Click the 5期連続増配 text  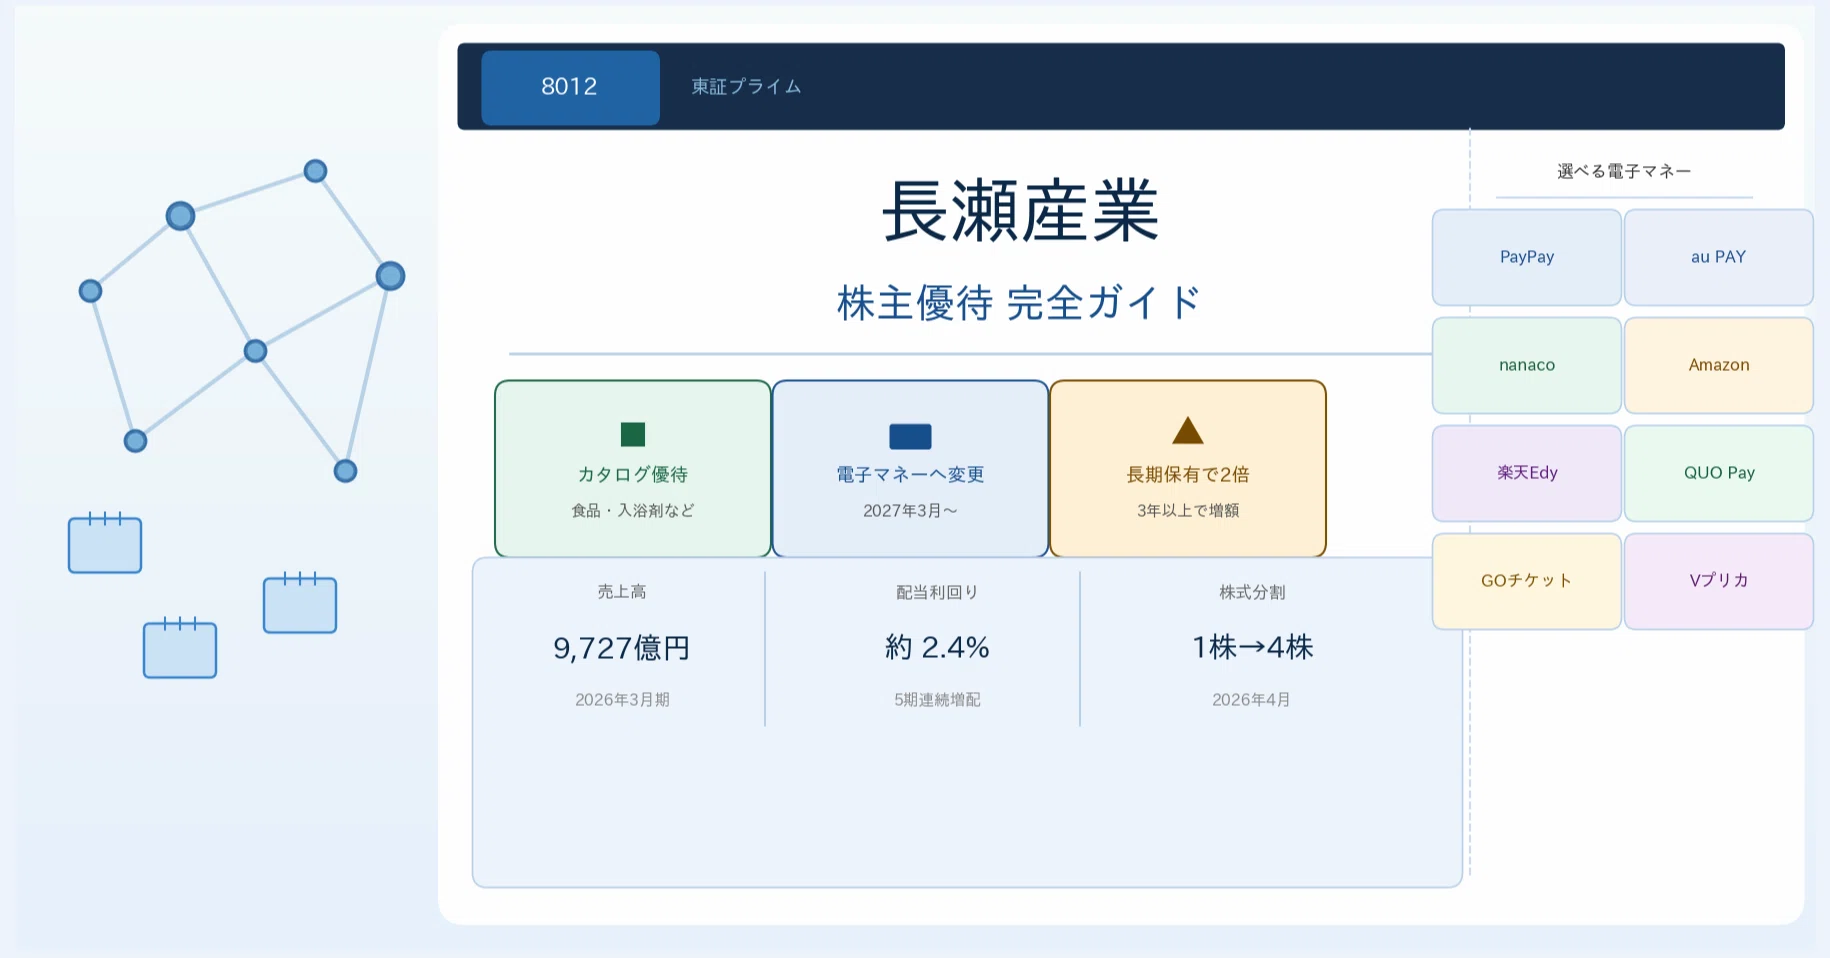point(937,700)
